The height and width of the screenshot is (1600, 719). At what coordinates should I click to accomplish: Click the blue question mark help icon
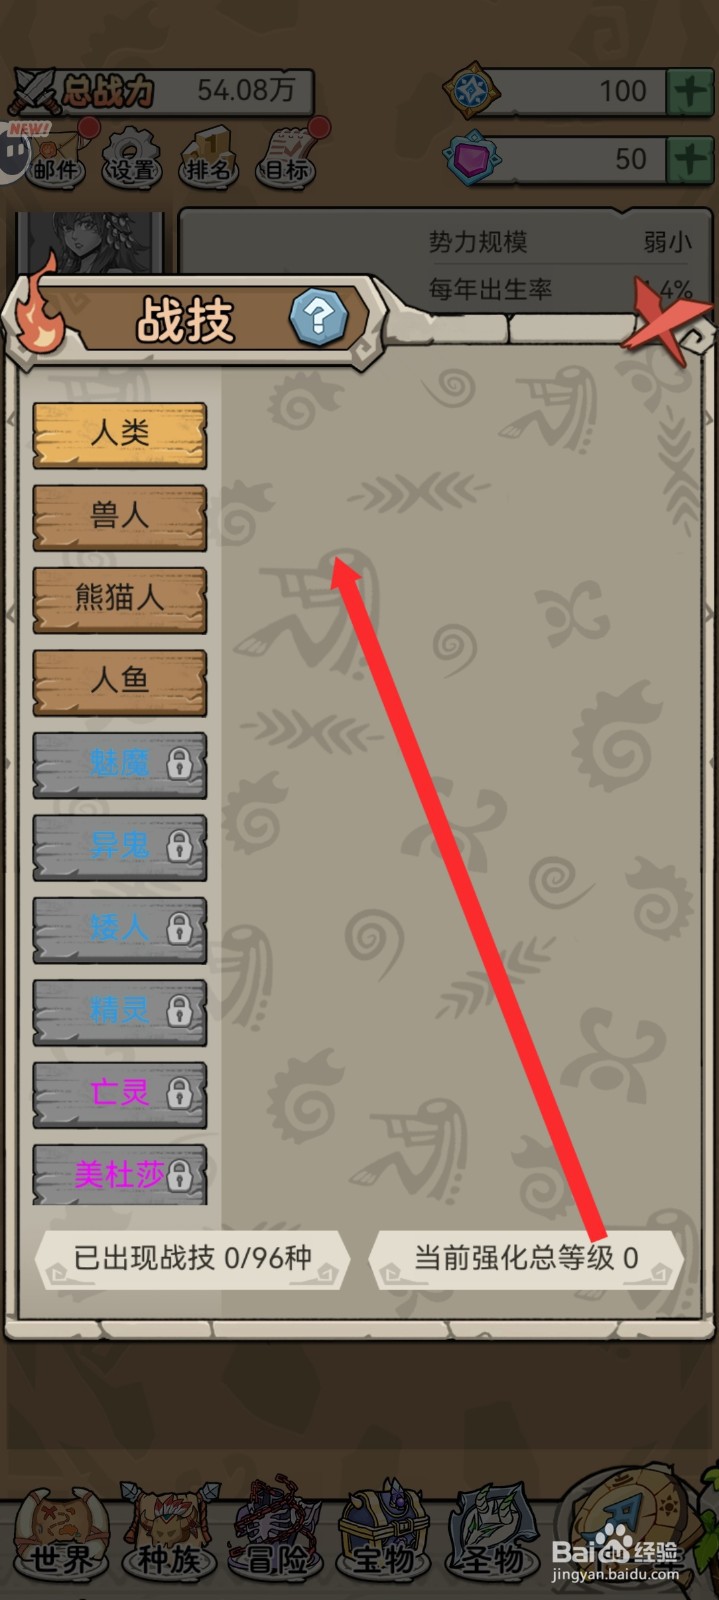[x=318, y=317]
